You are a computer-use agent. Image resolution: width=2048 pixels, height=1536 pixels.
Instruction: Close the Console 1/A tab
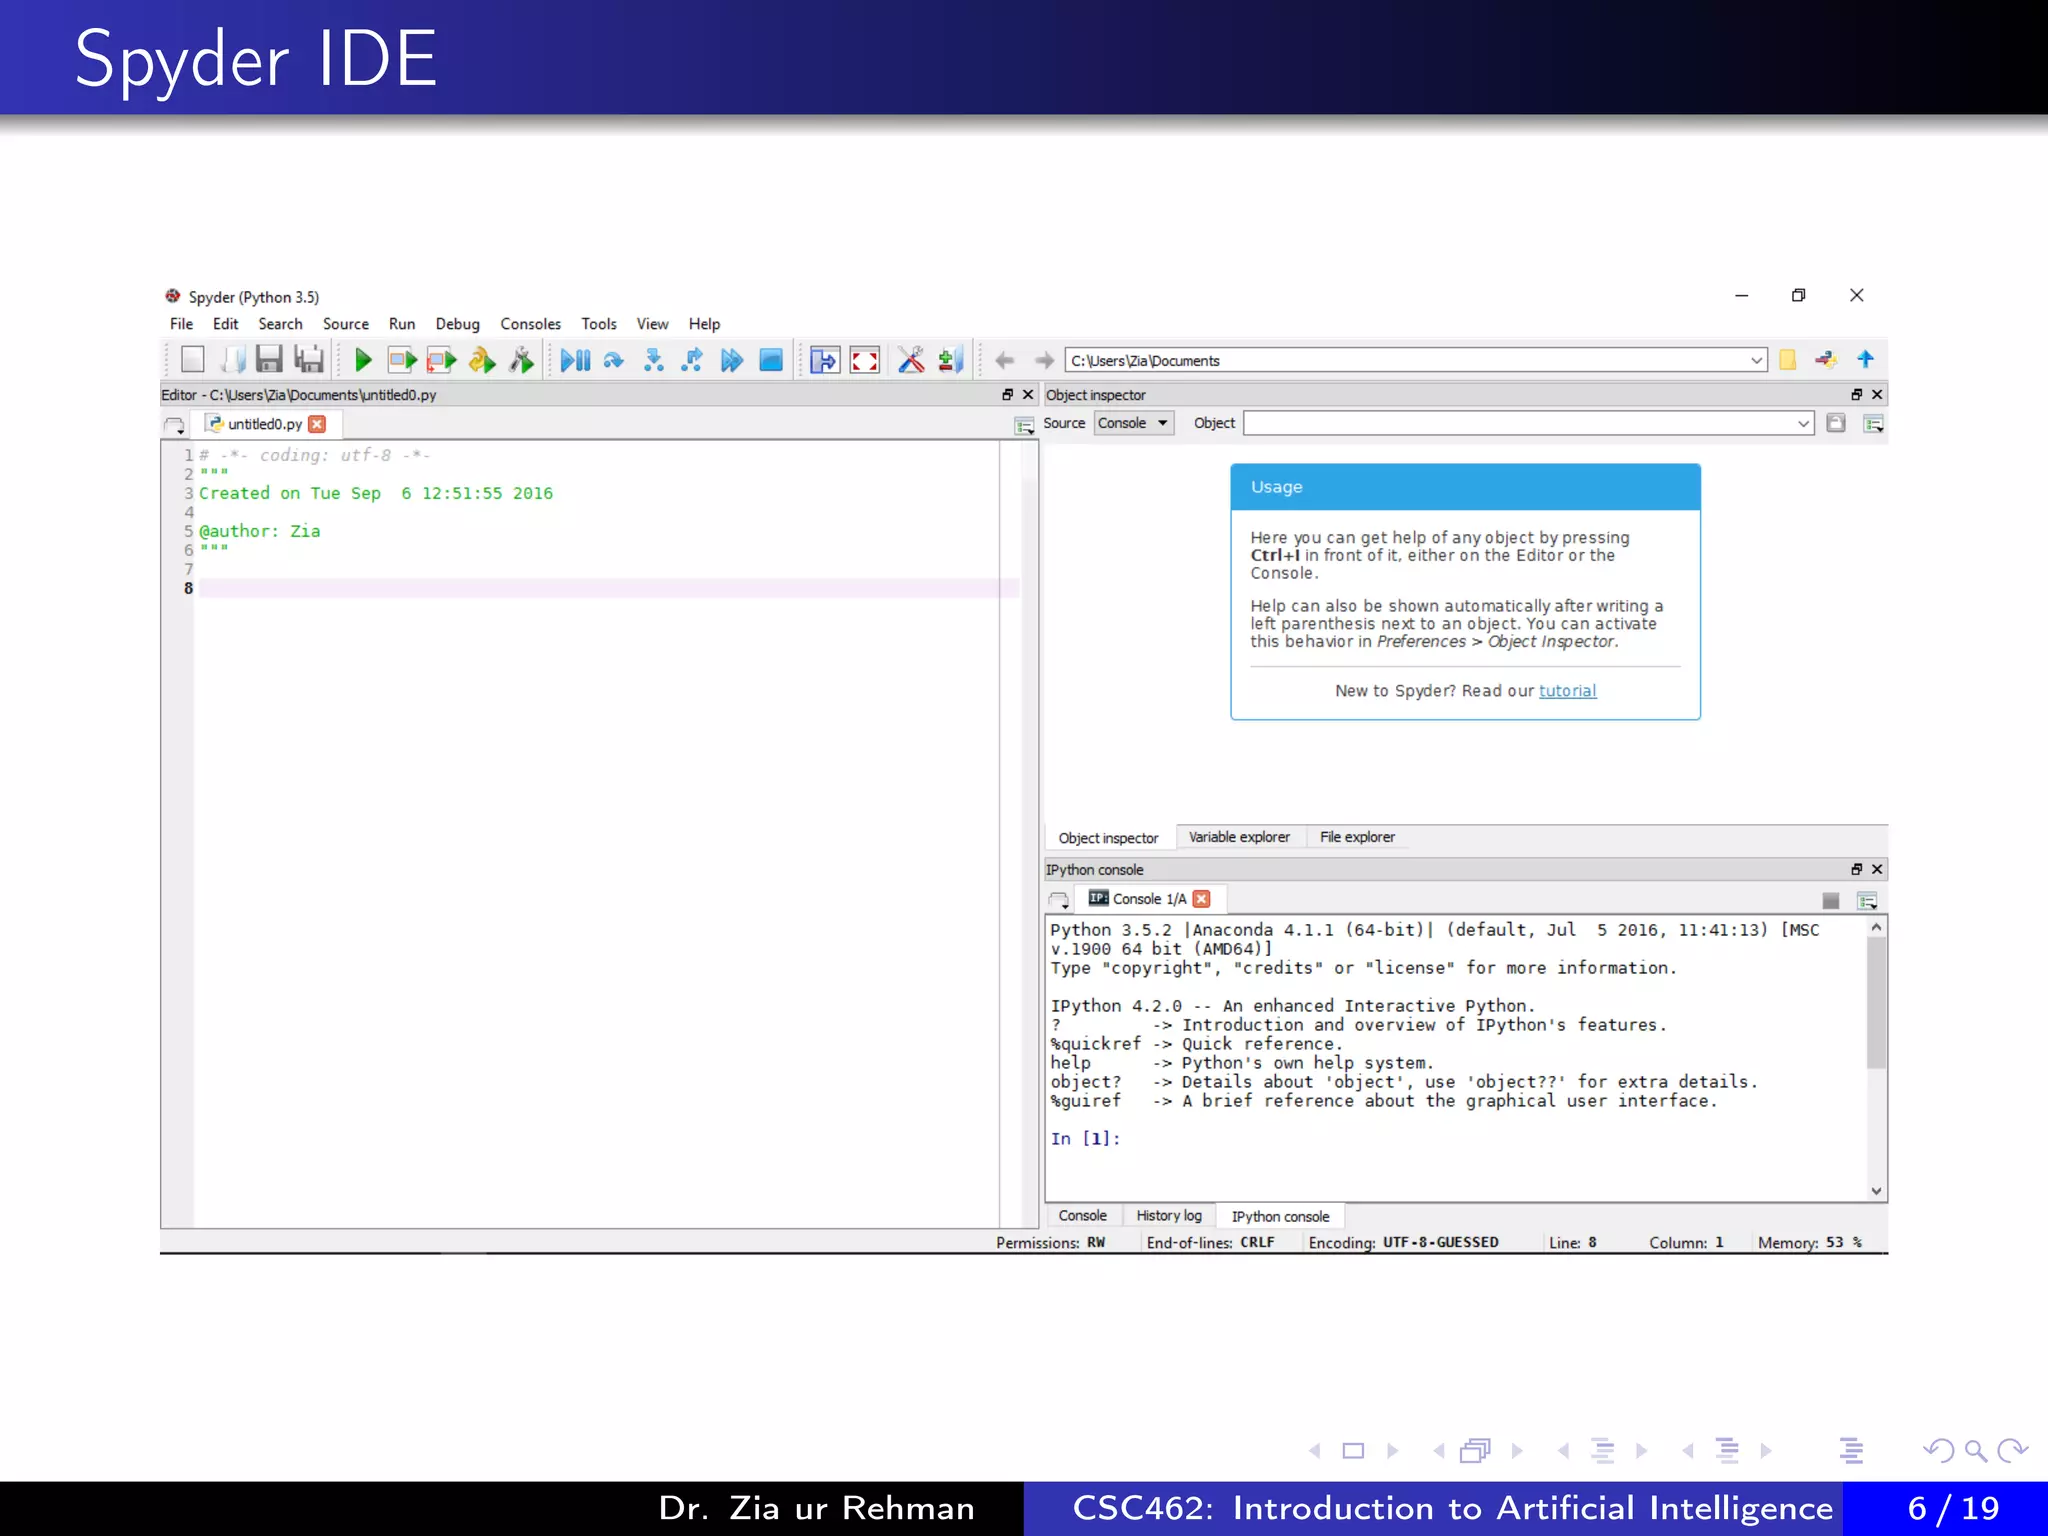(x=1202, y=899)
